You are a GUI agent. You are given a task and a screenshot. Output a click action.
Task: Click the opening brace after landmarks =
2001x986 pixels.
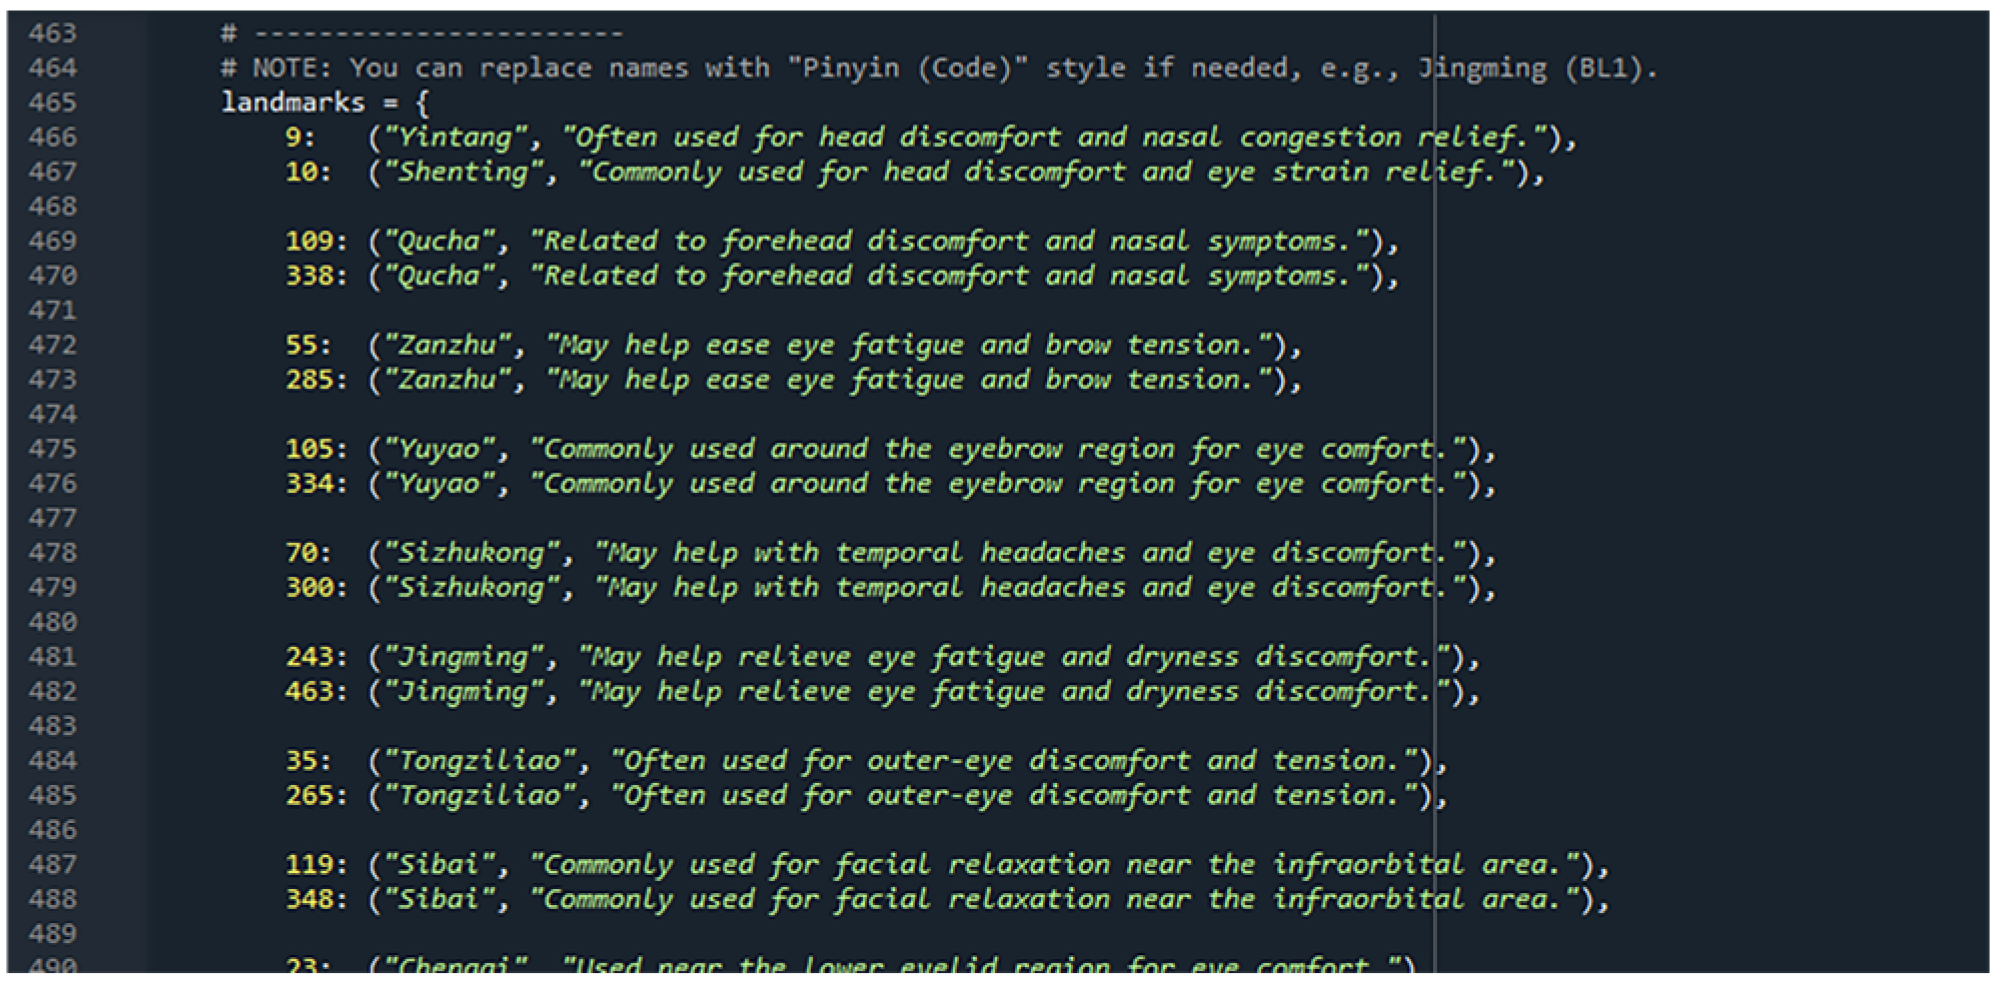point(423,103)
